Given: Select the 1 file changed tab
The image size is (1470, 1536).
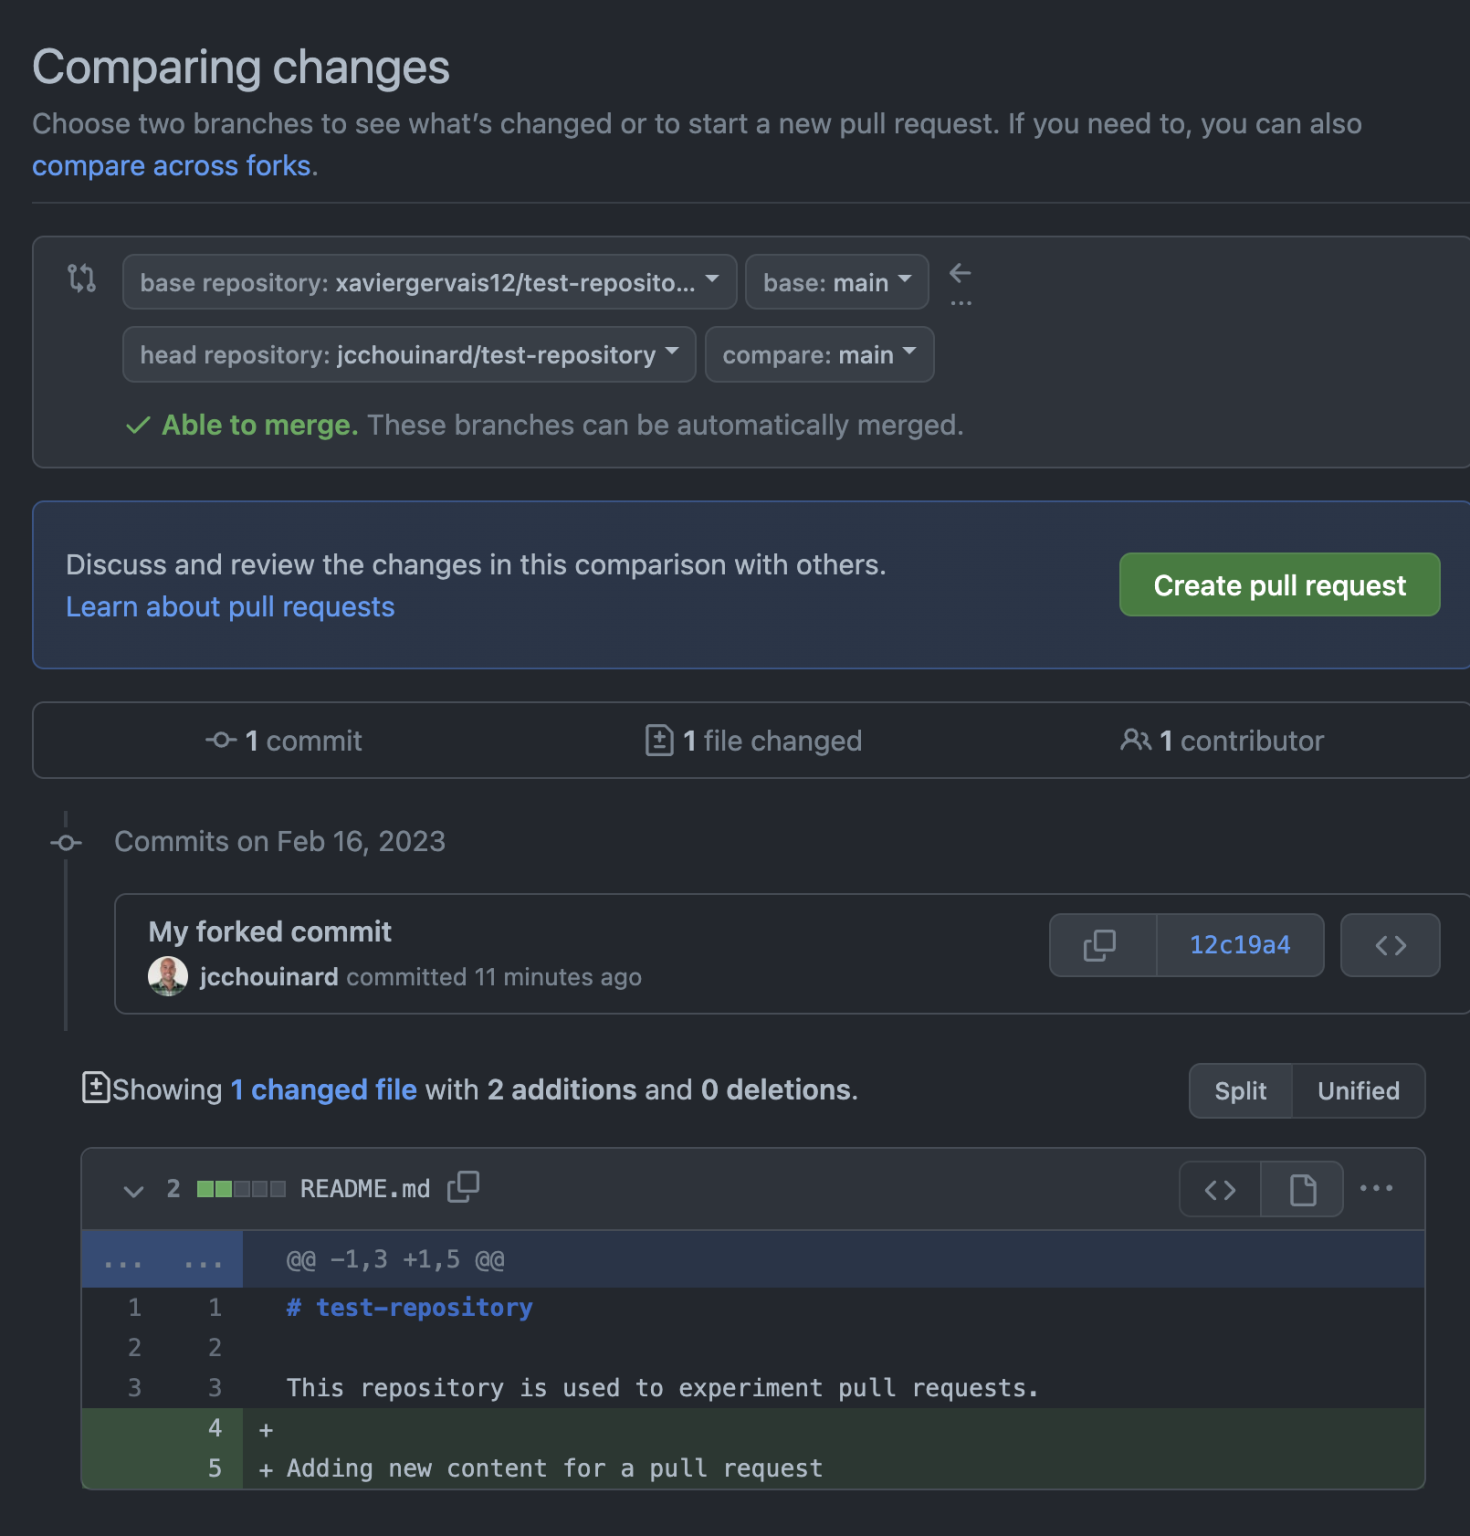Looking at the screenshot, I should 754,741.
